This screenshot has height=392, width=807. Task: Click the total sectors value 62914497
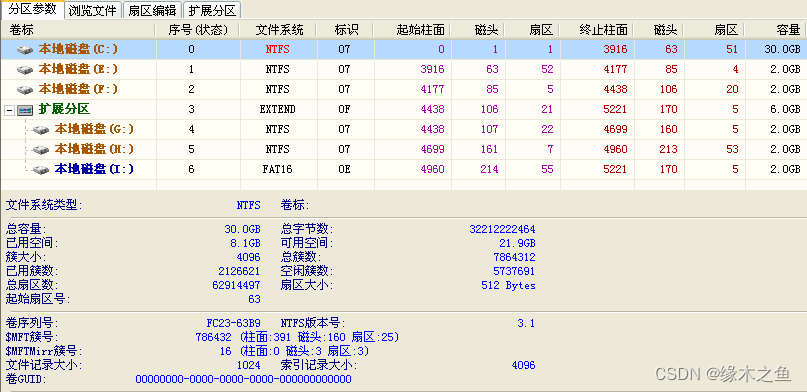click(236, 285)
